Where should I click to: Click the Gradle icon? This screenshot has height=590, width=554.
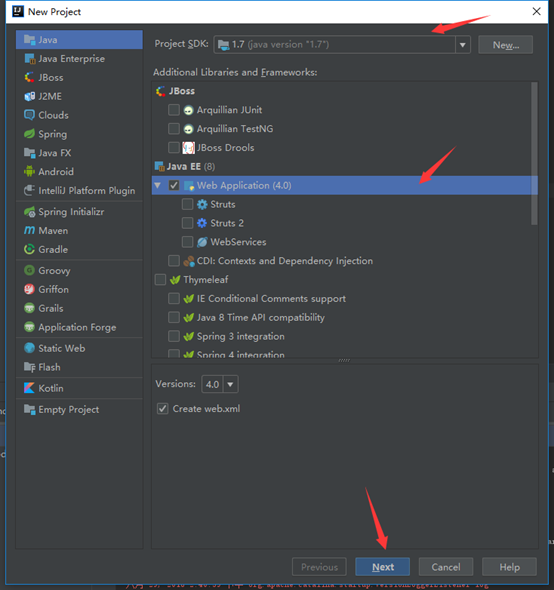click(29, 249)
